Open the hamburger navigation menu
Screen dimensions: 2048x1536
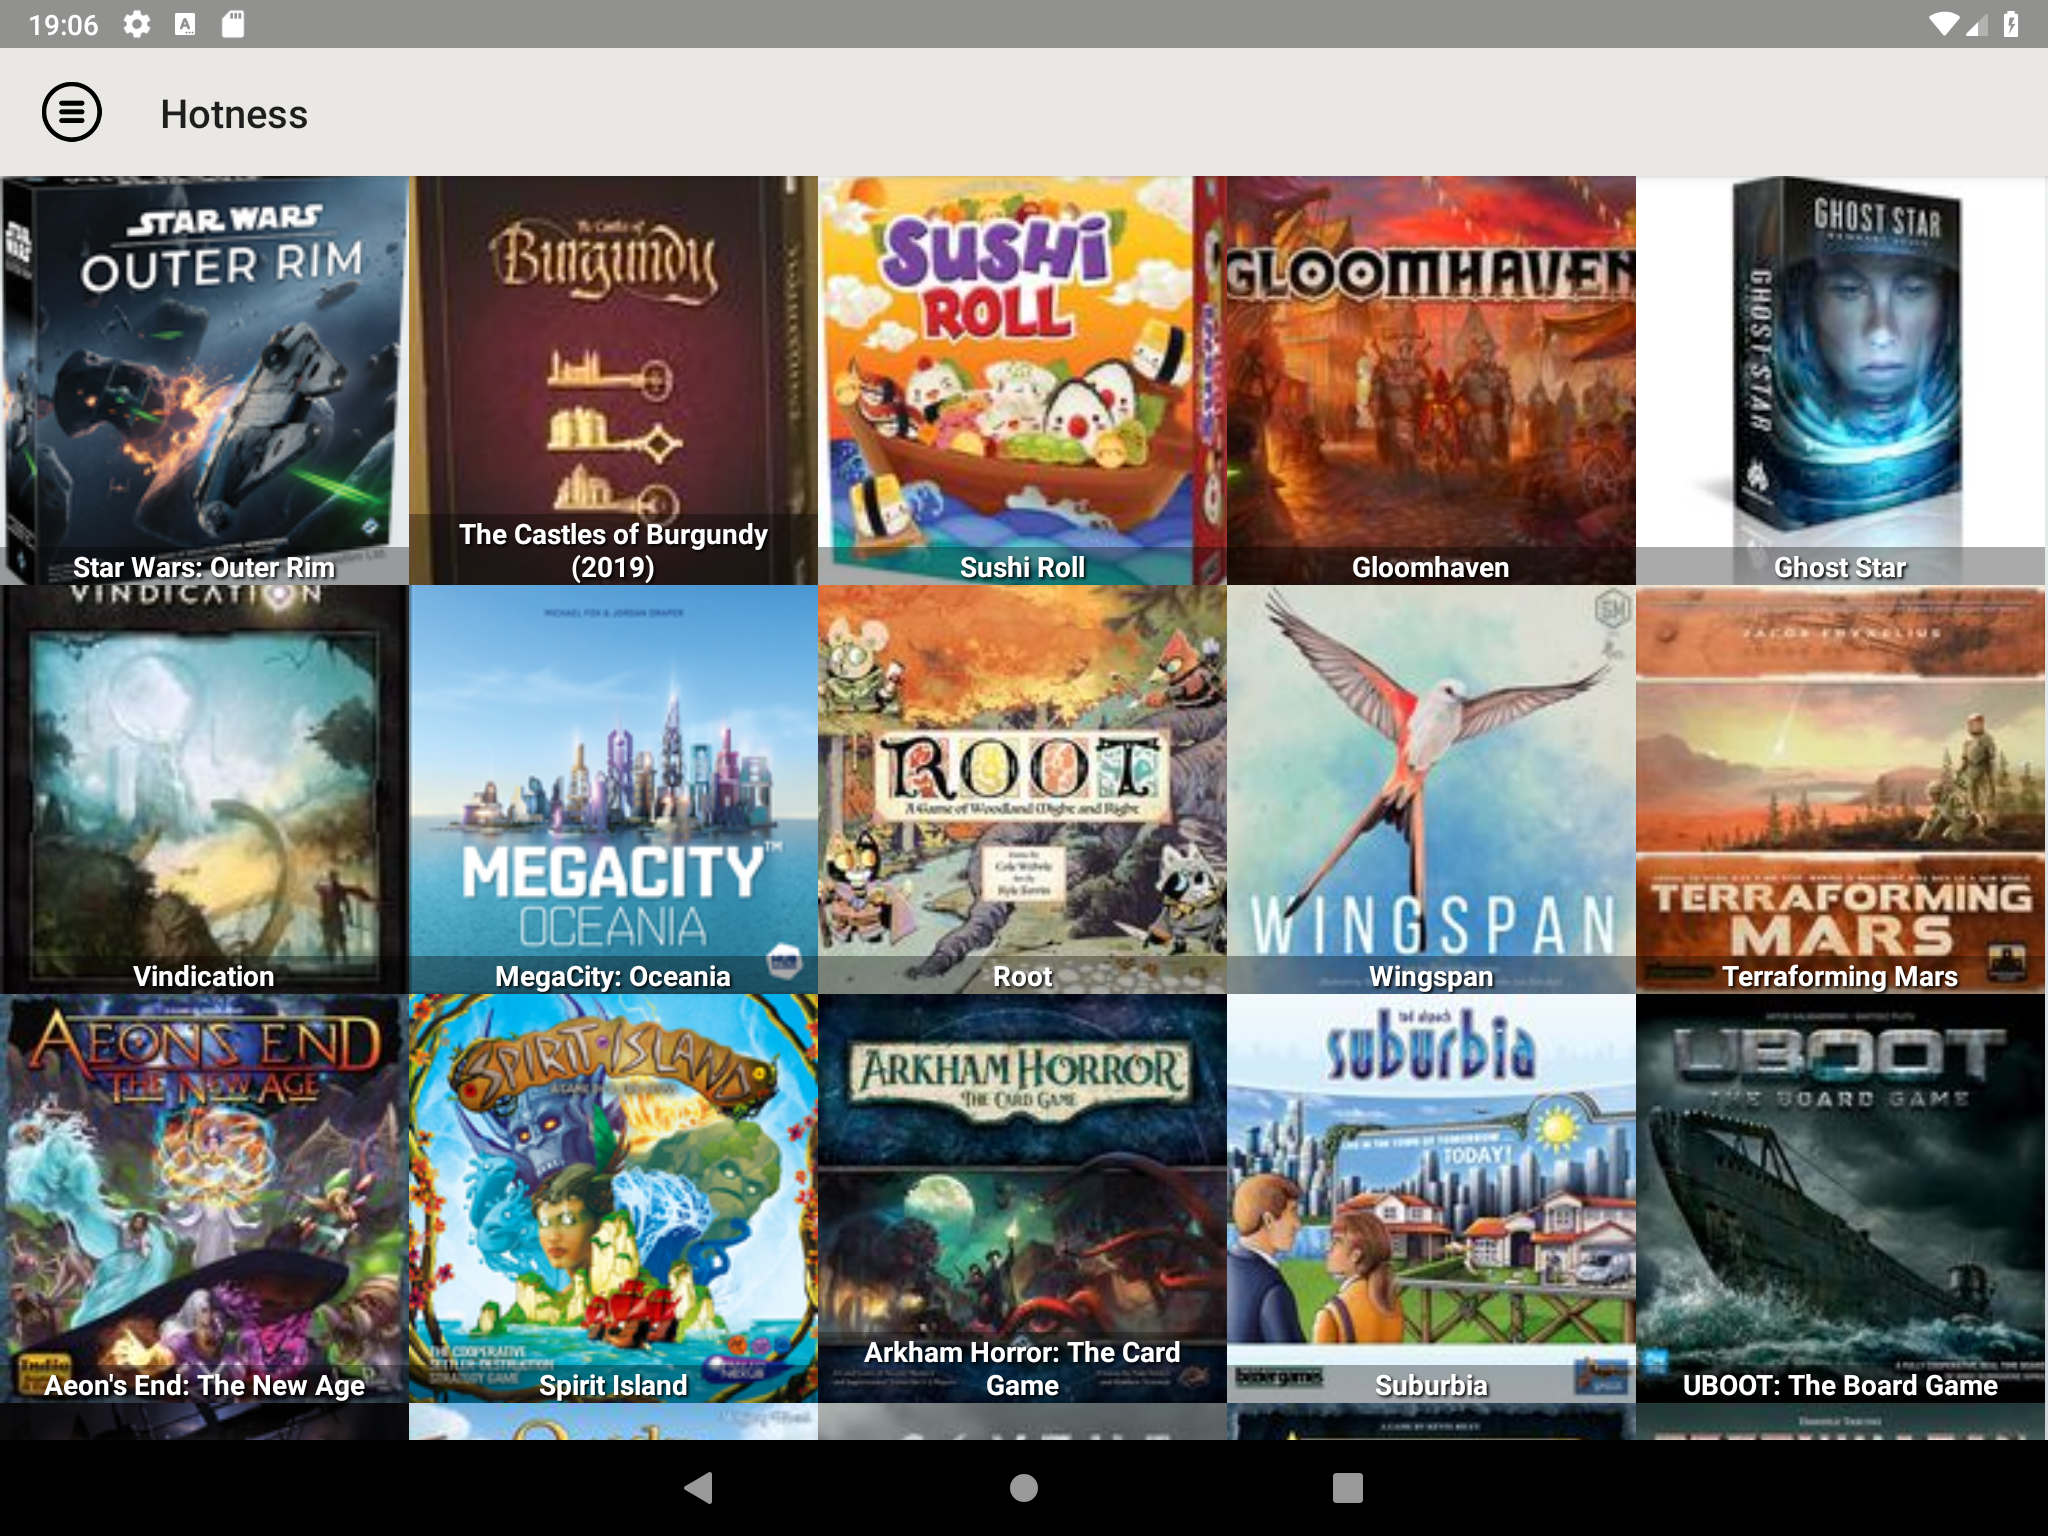[x=72, y=113]
